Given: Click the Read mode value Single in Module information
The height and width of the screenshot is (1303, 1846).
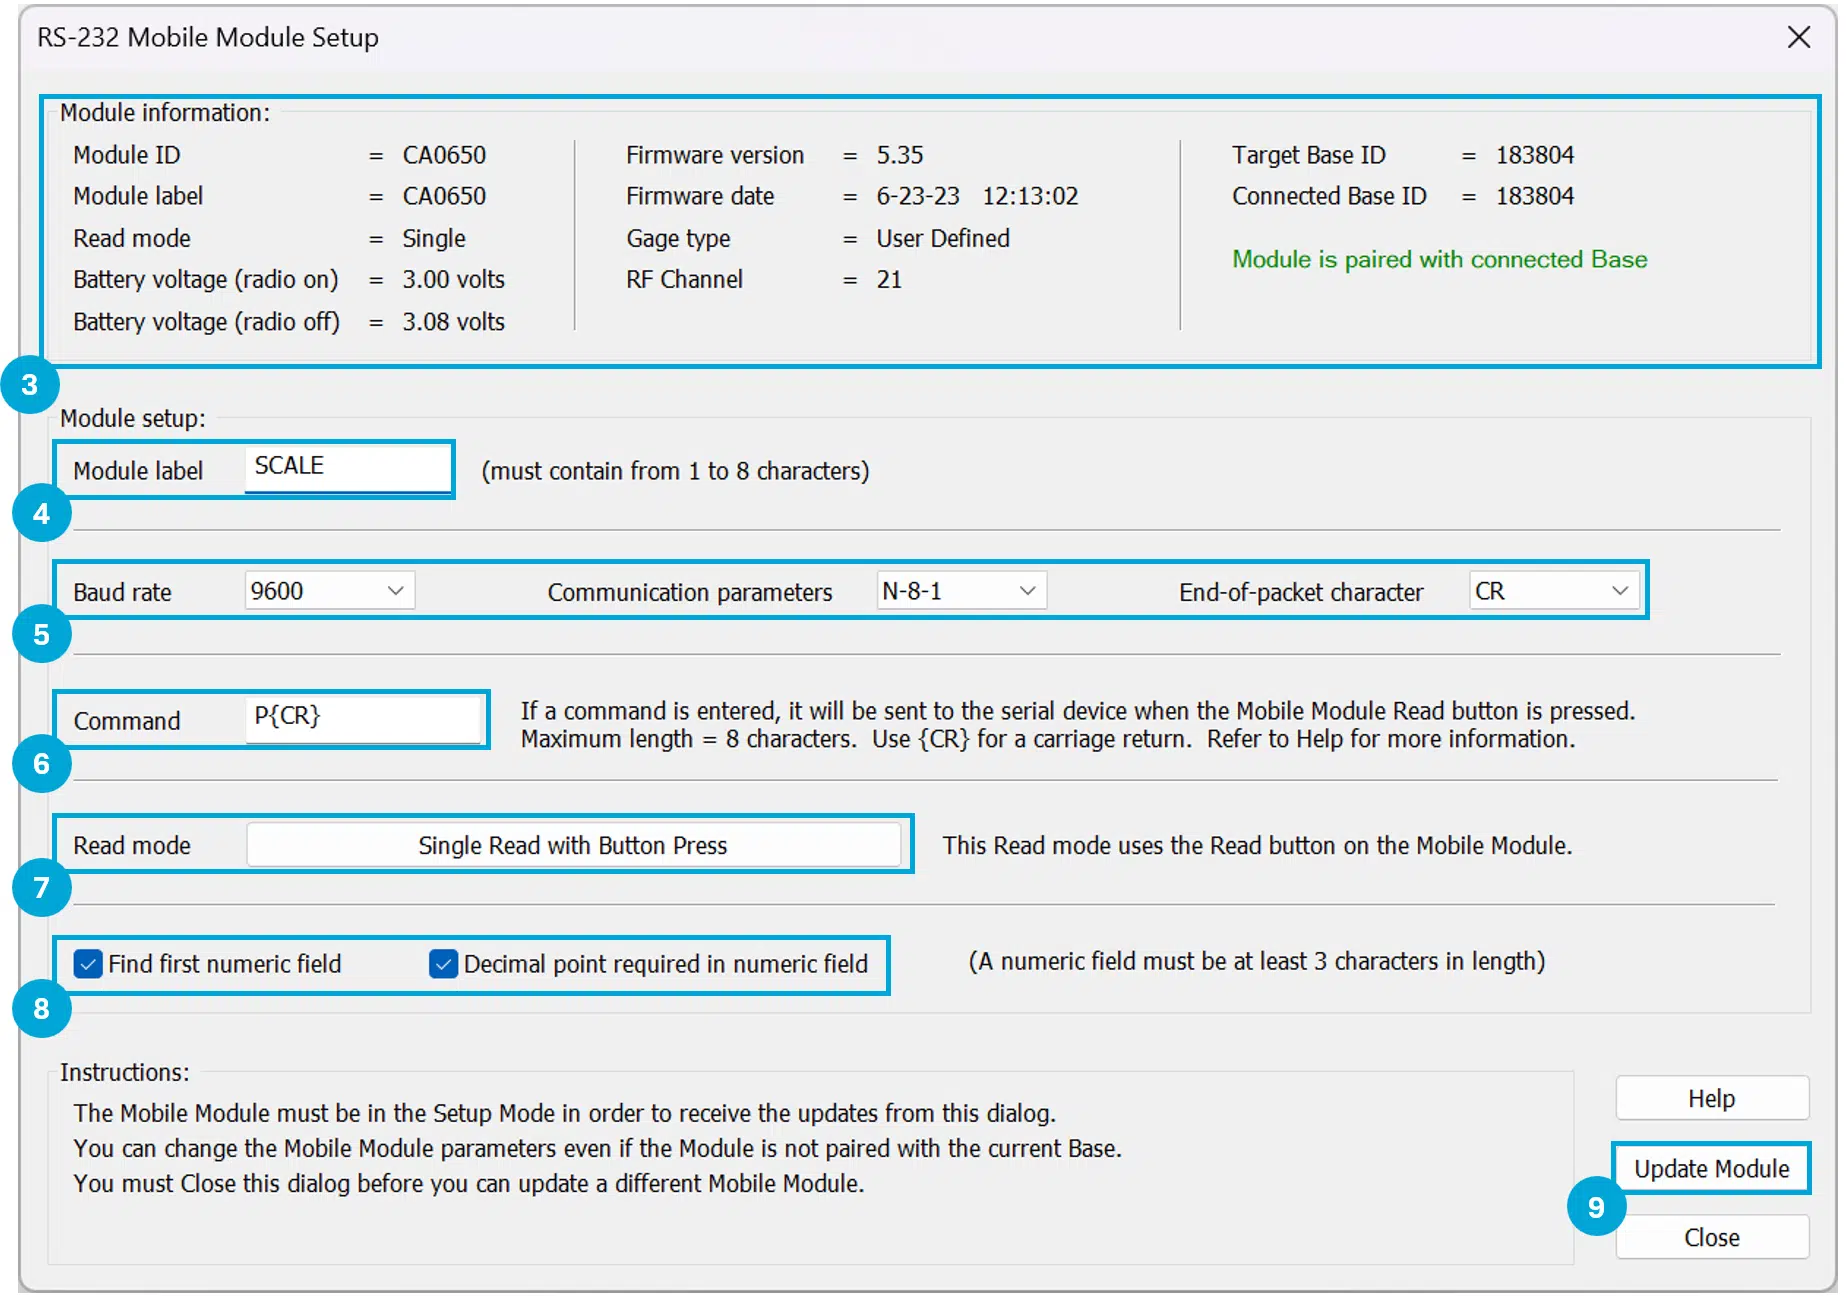Looking at the screenshot, I should click(434, 238).
